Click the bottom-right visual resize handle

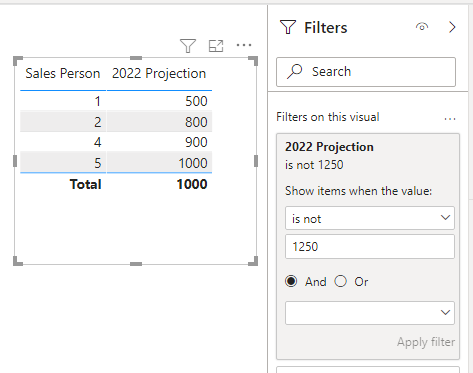(253, 261)
